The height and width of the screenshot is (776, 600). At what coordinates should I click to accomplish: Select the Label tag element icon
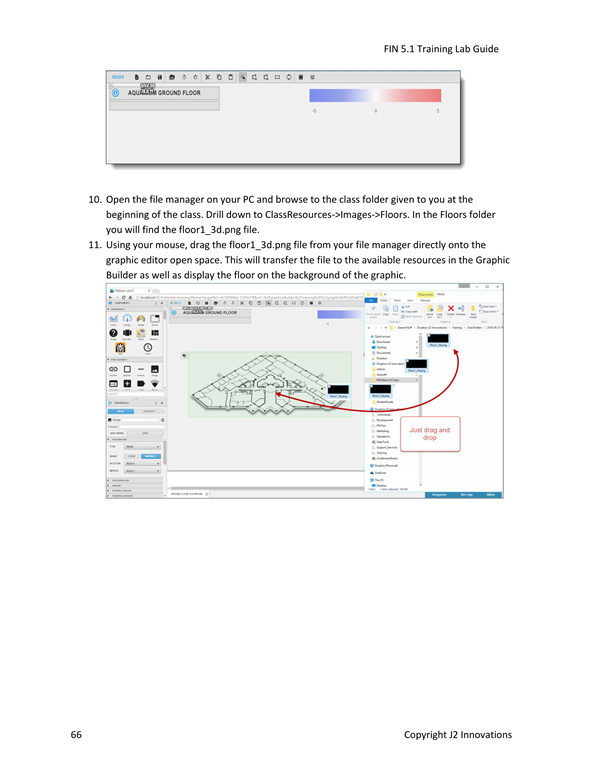(141, 384)
